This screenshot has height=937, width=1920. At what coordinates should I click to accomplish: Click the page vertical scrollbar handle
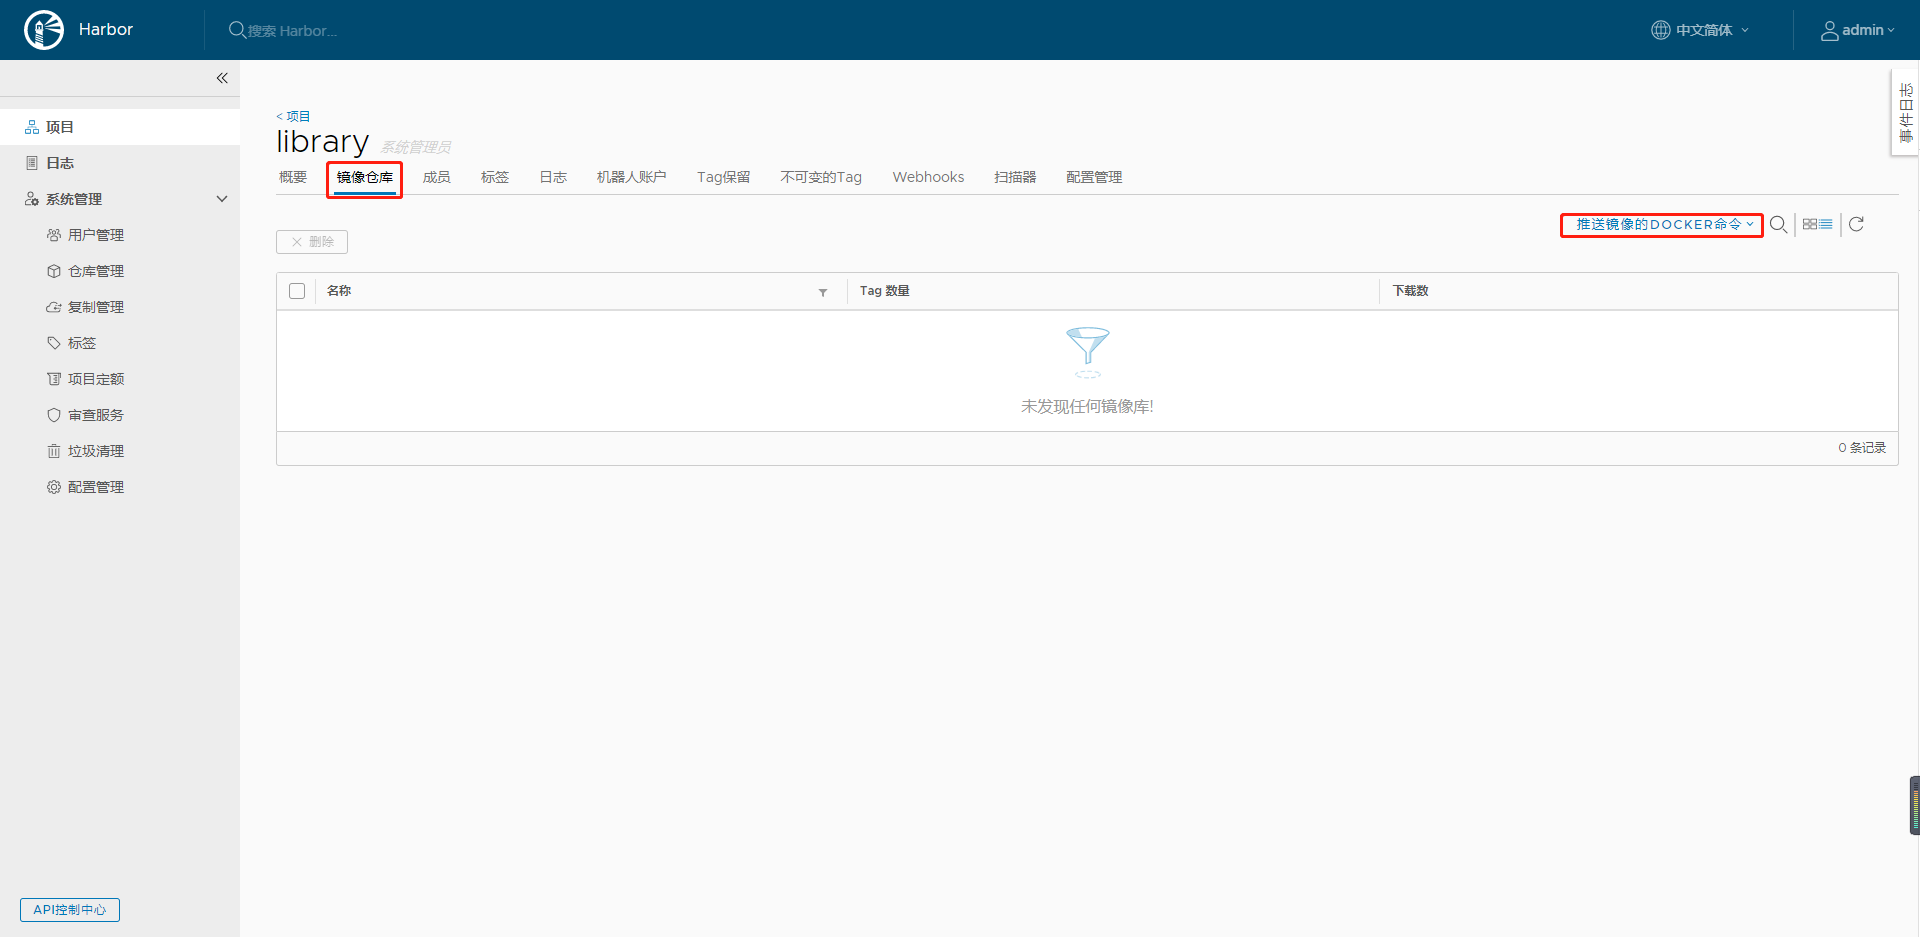(x=1915, y=805)
